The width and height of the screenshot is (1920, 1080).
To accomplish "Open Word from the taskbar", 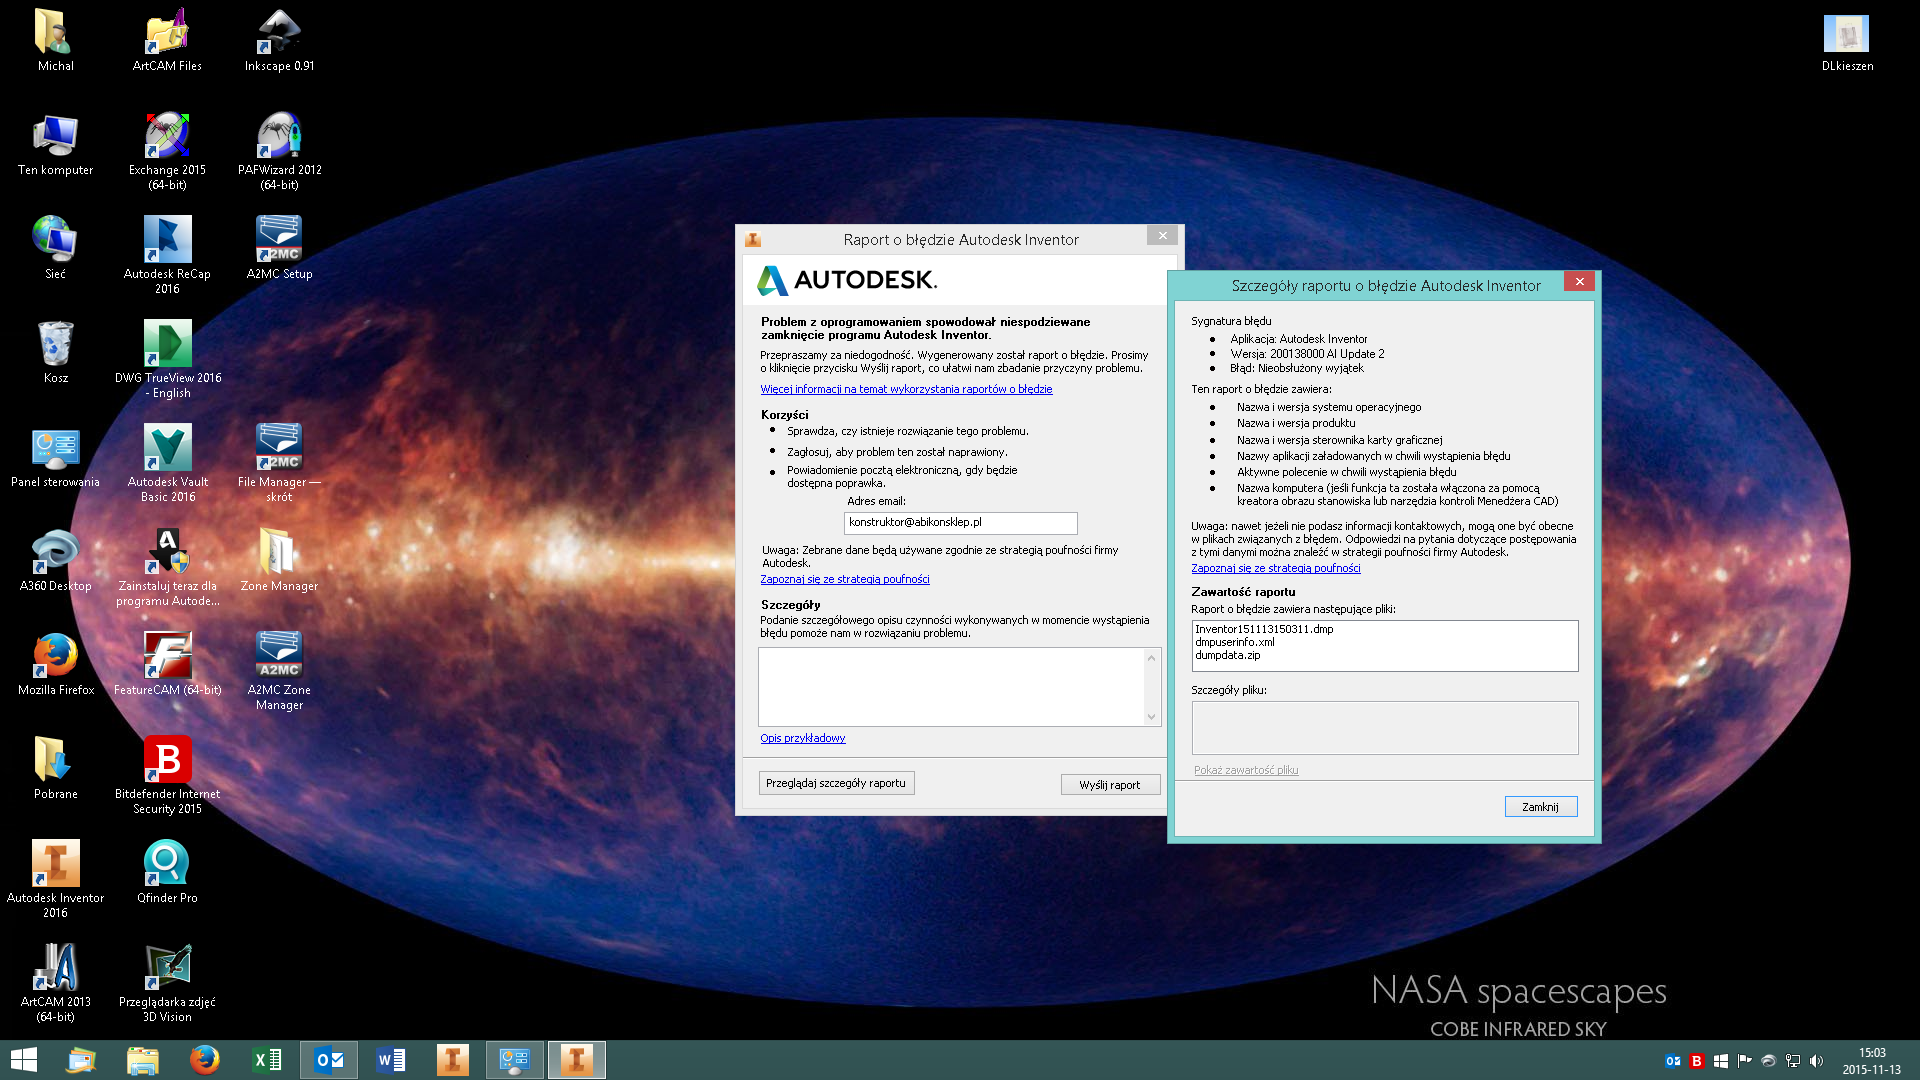I will click(391, 1060).
